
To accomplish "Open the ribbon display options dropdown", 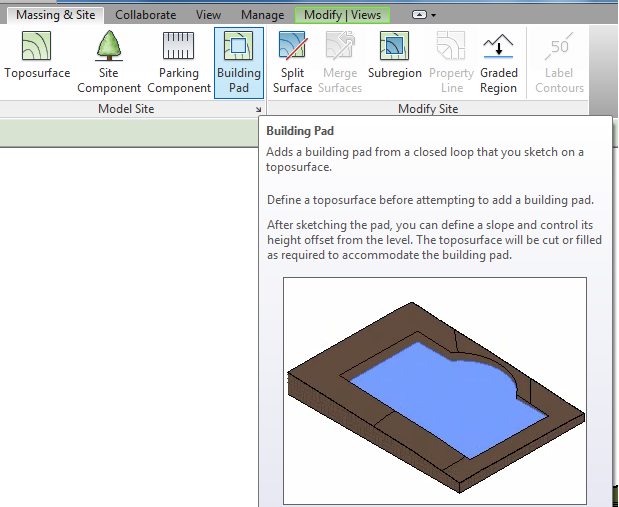I will pos(425,15).
